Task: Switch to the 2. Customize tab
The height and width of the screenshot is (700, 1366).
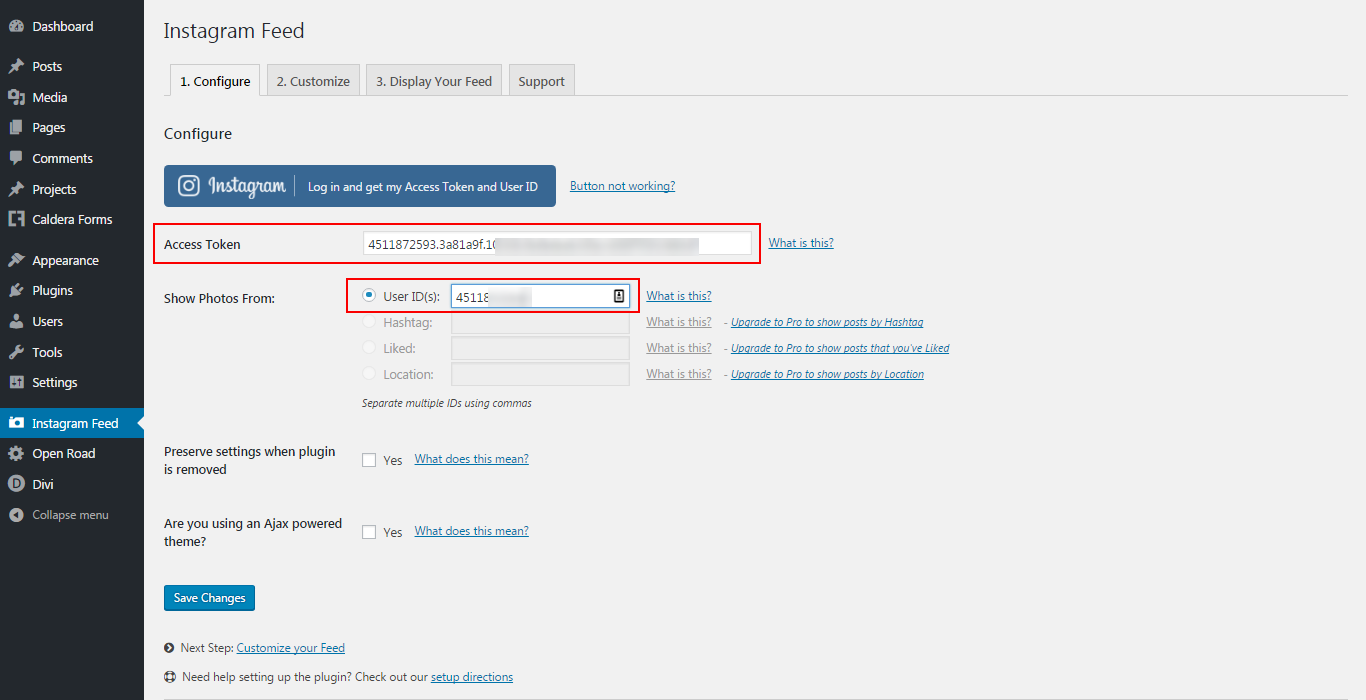Action: [x=313, y=81]
